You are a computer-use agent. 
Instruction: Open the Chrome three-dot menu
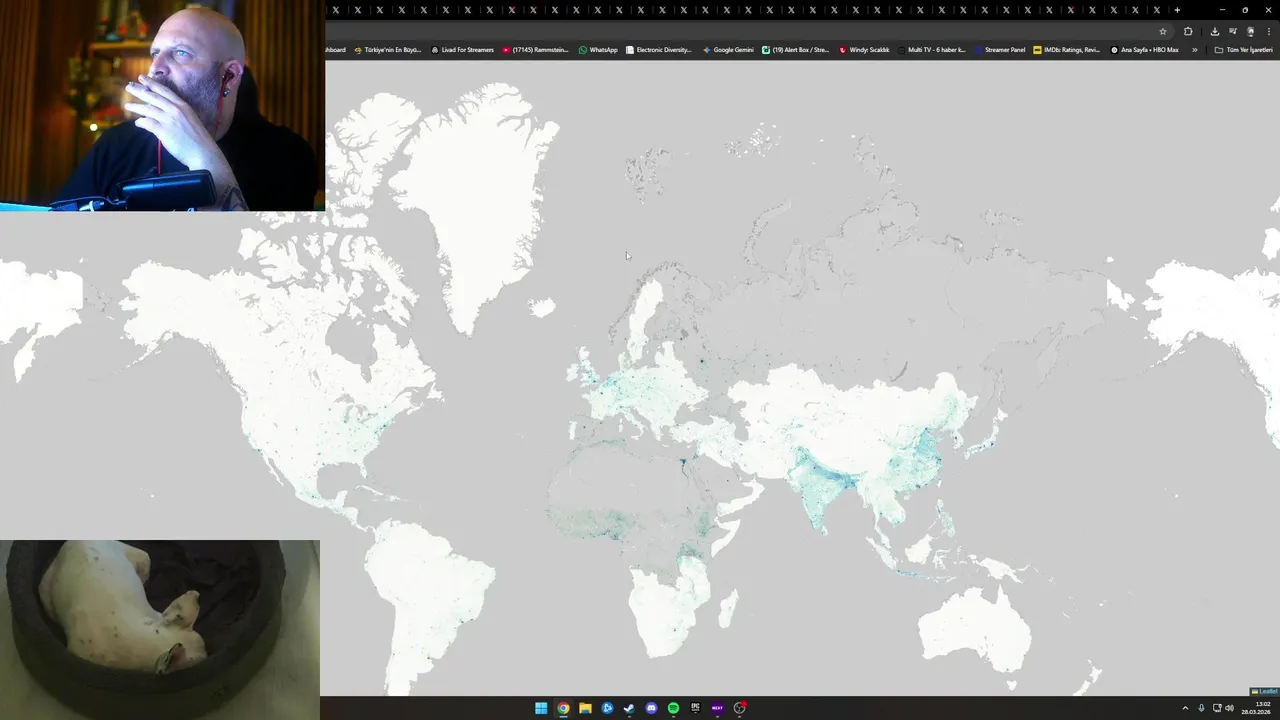click(1269, 32)
